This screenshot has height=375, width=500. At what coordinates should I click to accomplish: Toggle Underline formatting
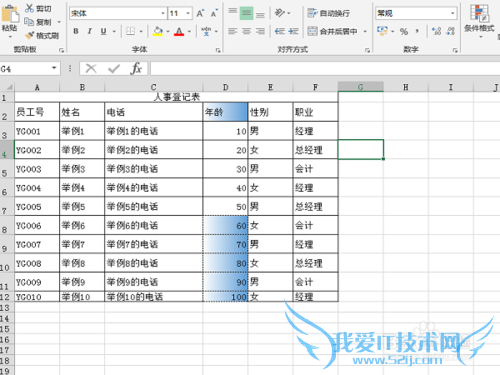coord(104,31)
